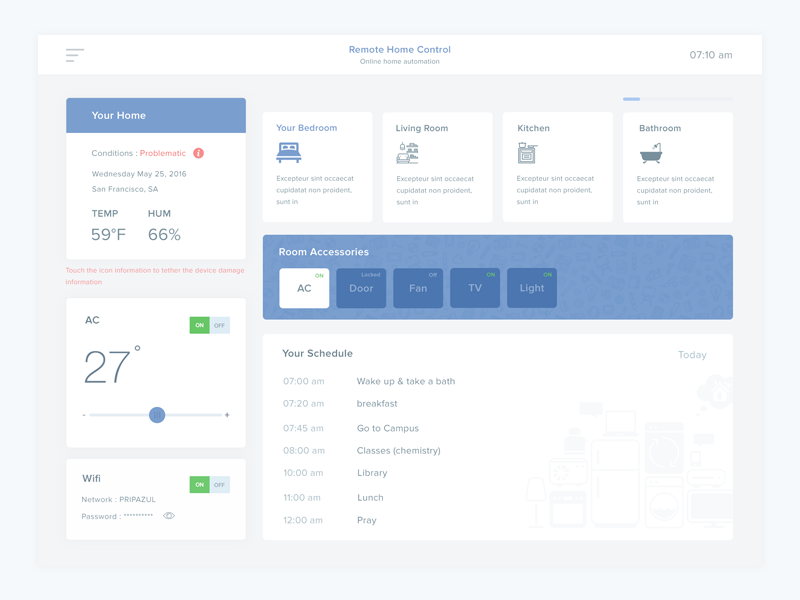The image size is (800, 600).
Task: Select the Fan accessory tile
Action: click(x=418, y=288)
